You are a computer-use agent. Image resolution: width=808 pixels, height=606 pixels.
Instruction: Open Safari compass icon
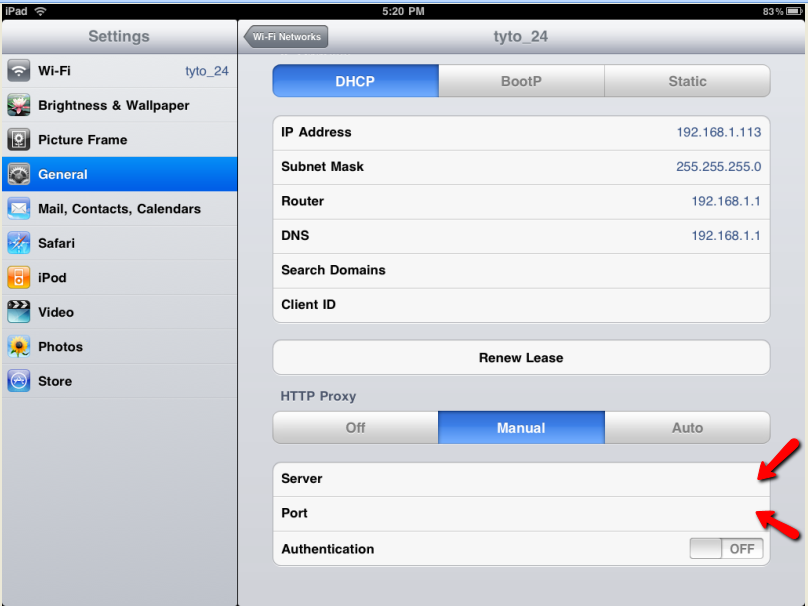(19, 243)
